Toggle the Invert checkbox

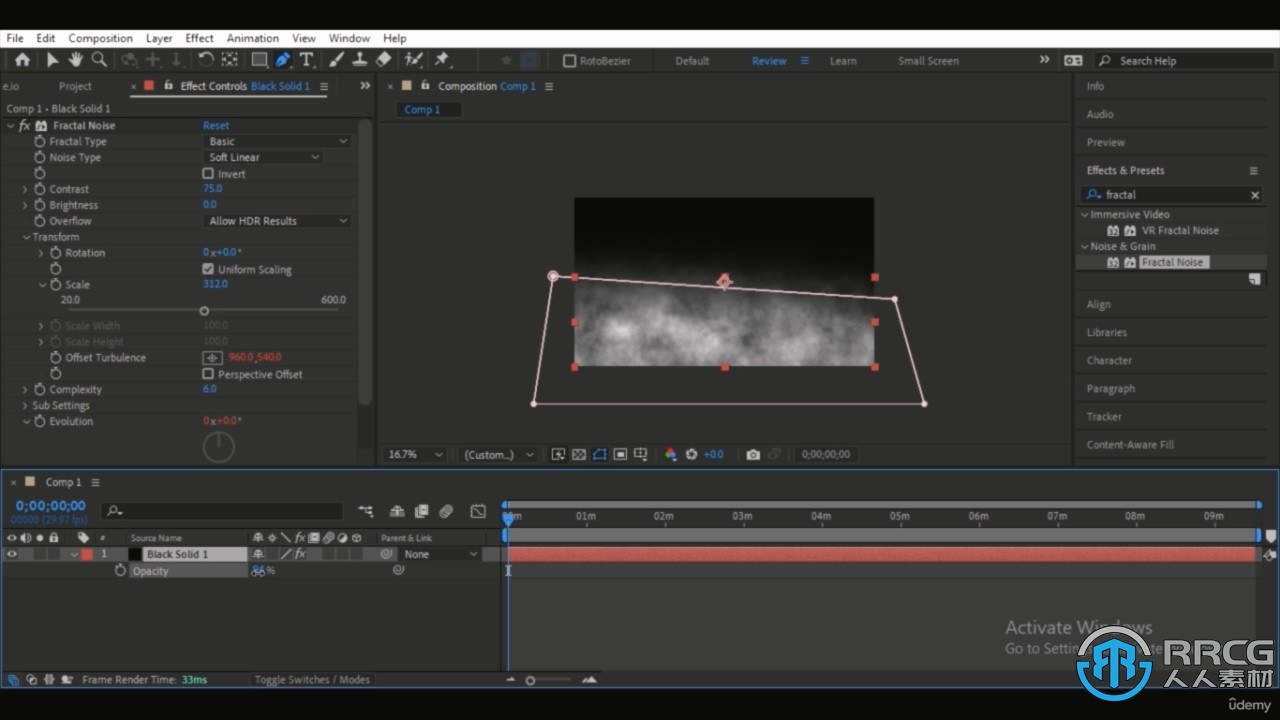tap(208, 173)
